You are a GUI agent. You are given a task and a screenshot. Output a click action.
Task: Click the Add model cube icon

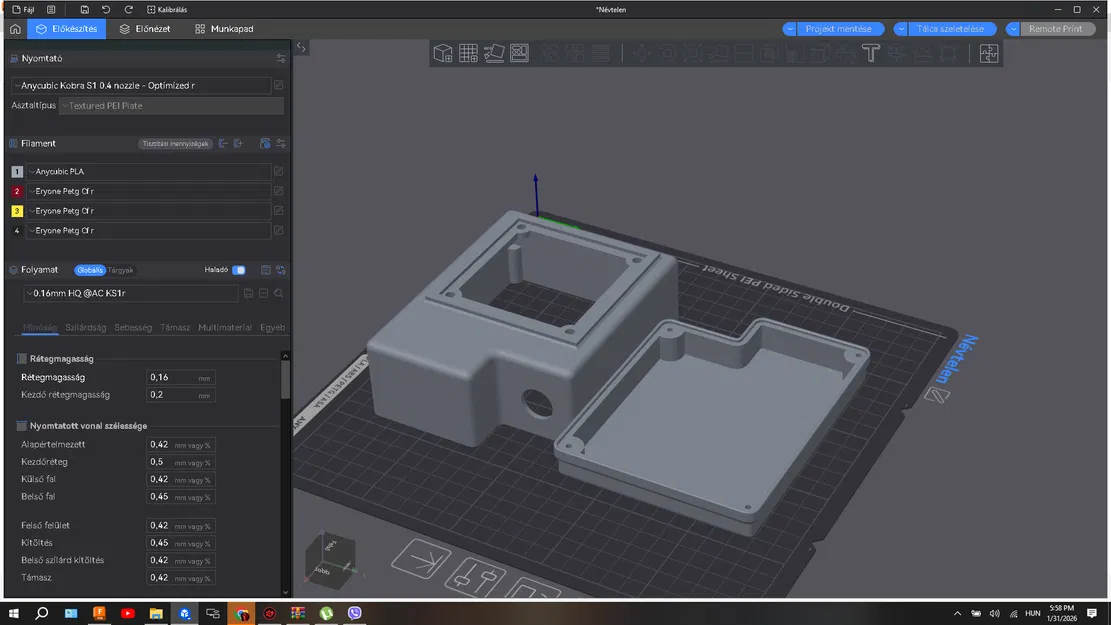point(442,53)
